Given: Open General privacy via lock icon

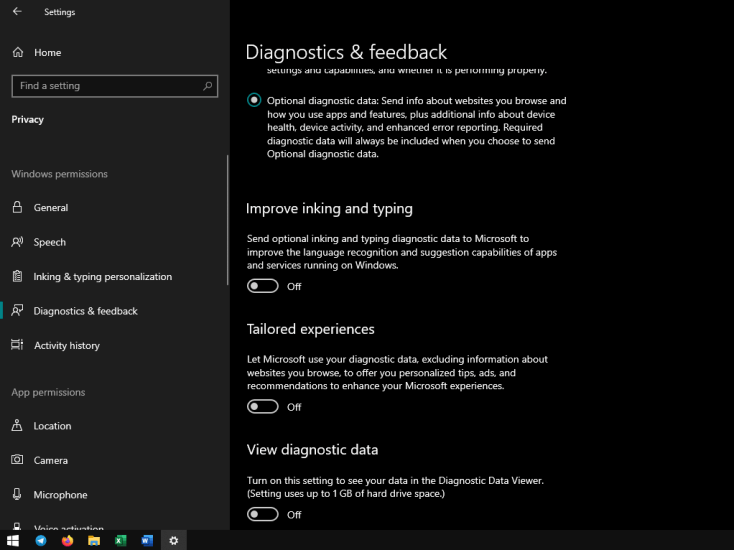Looking at the screenshot, I should [x=17, y=207].
